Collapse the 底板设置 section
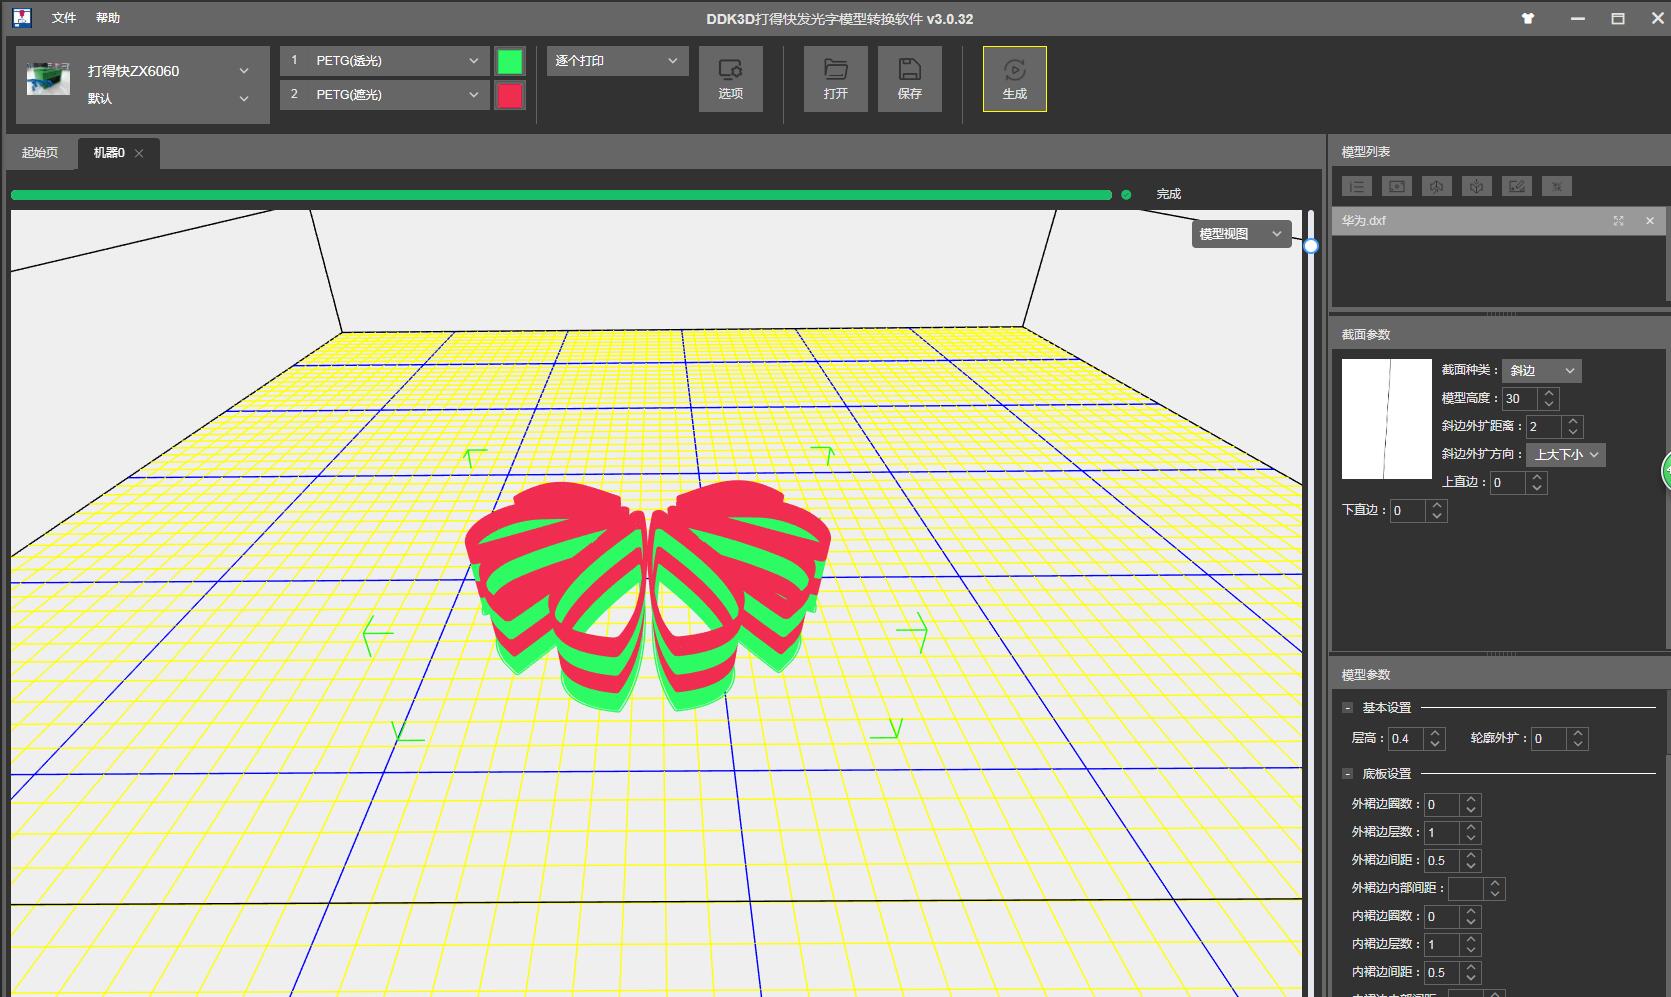1671x997 pixels. point(1347,774)
